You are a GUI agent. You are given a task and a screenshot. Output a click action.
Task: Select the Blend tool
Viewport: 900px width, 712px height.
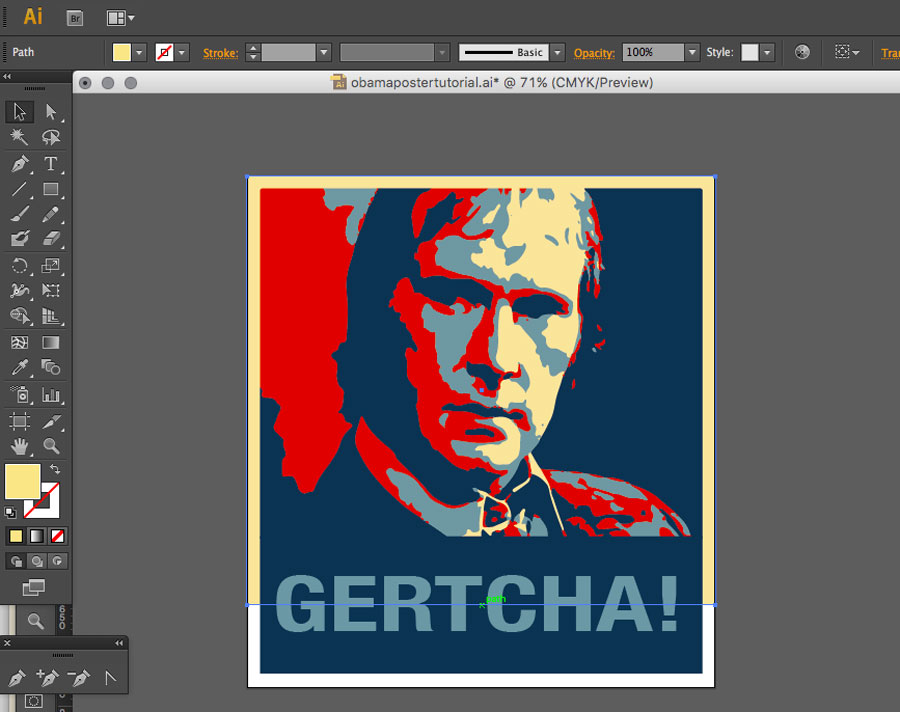51,367
